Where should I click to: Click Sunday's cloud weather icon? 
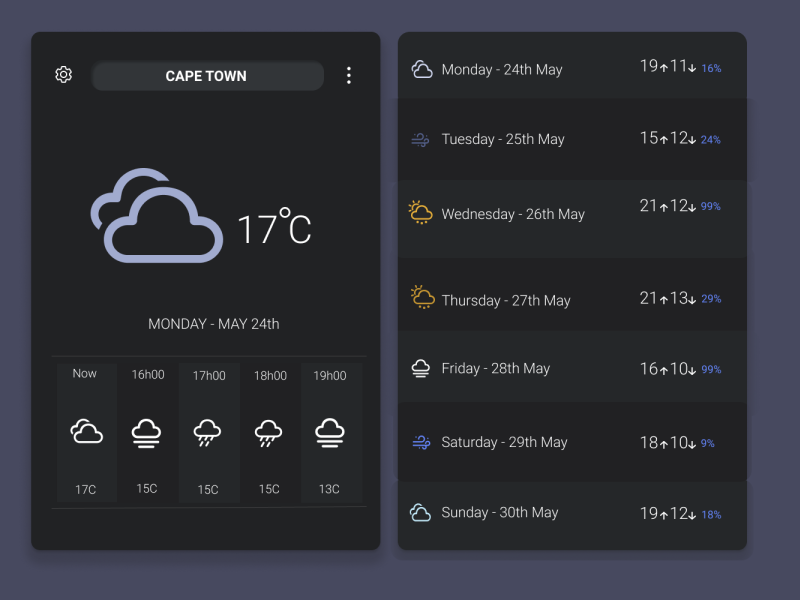click(x=421, y=512)
